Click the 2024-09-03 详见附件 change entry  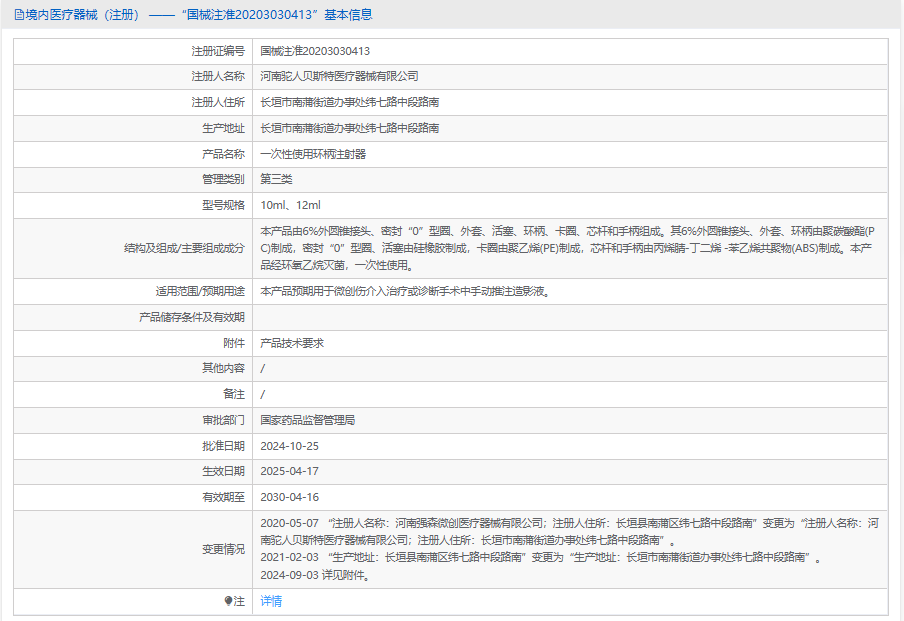tap(314, 575)
